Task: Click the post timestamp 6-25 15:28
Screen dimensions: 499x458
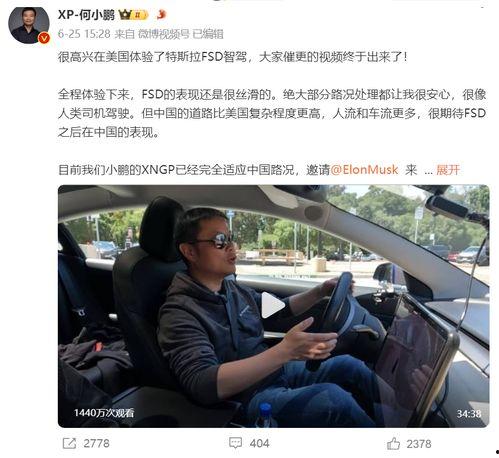Action: [x=84, y=34]
